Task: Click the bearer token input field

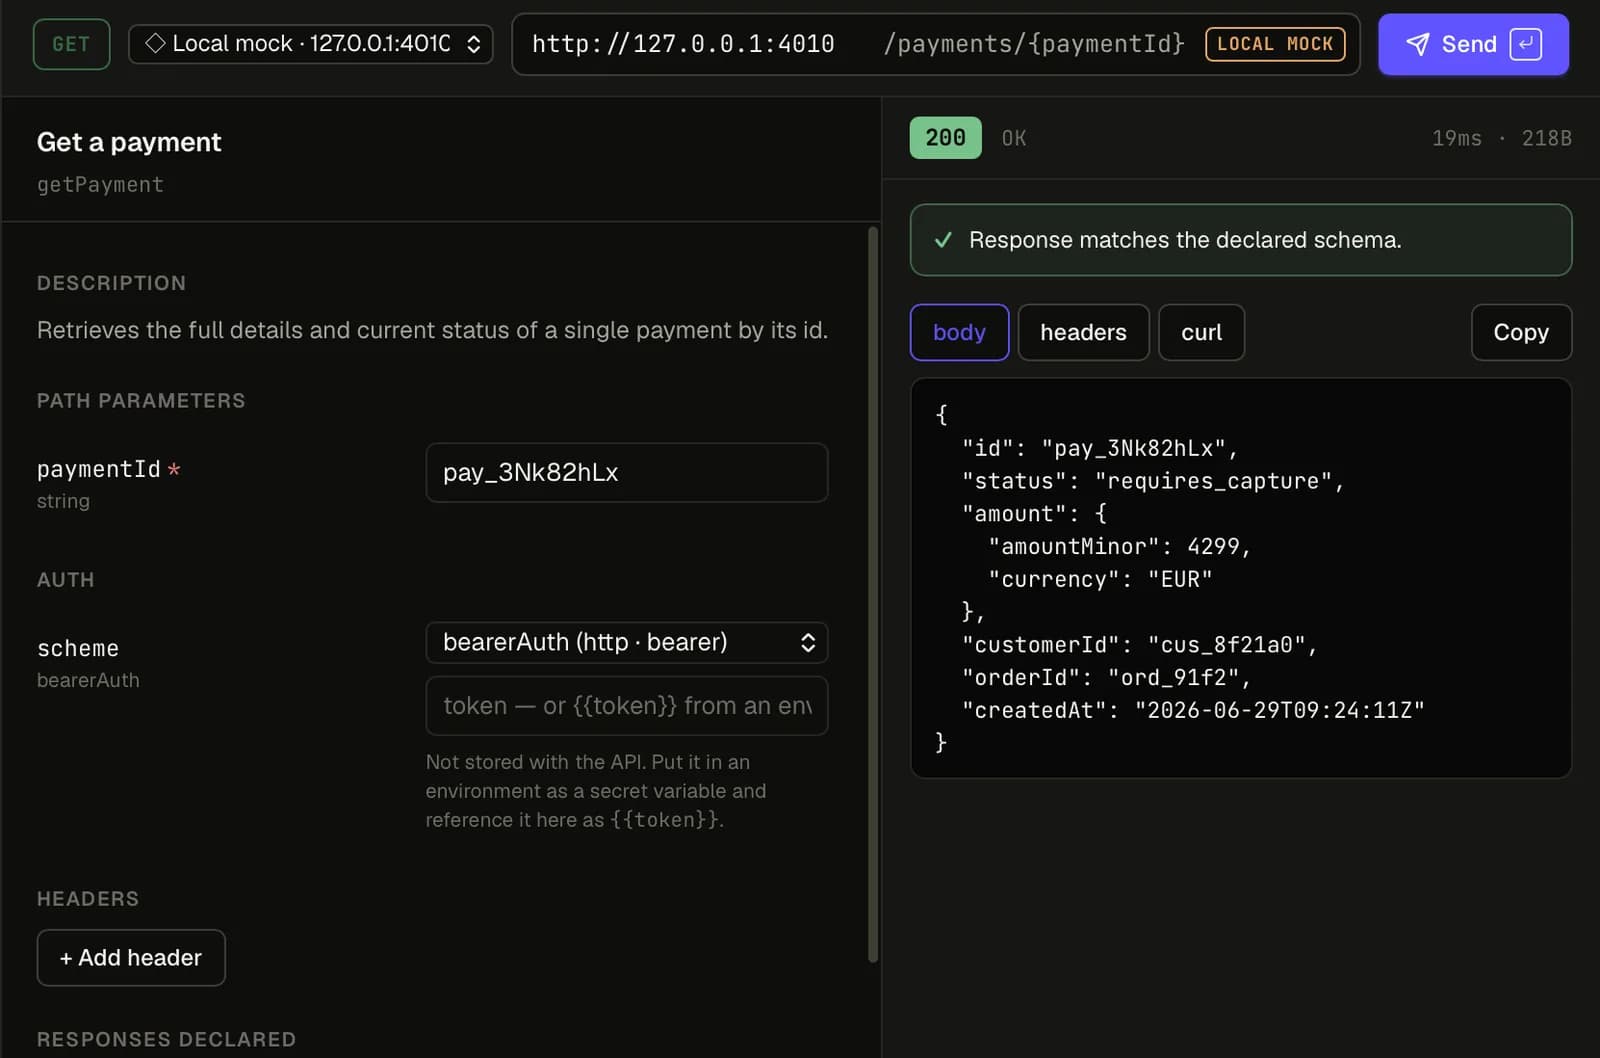Action: [627, 706]
